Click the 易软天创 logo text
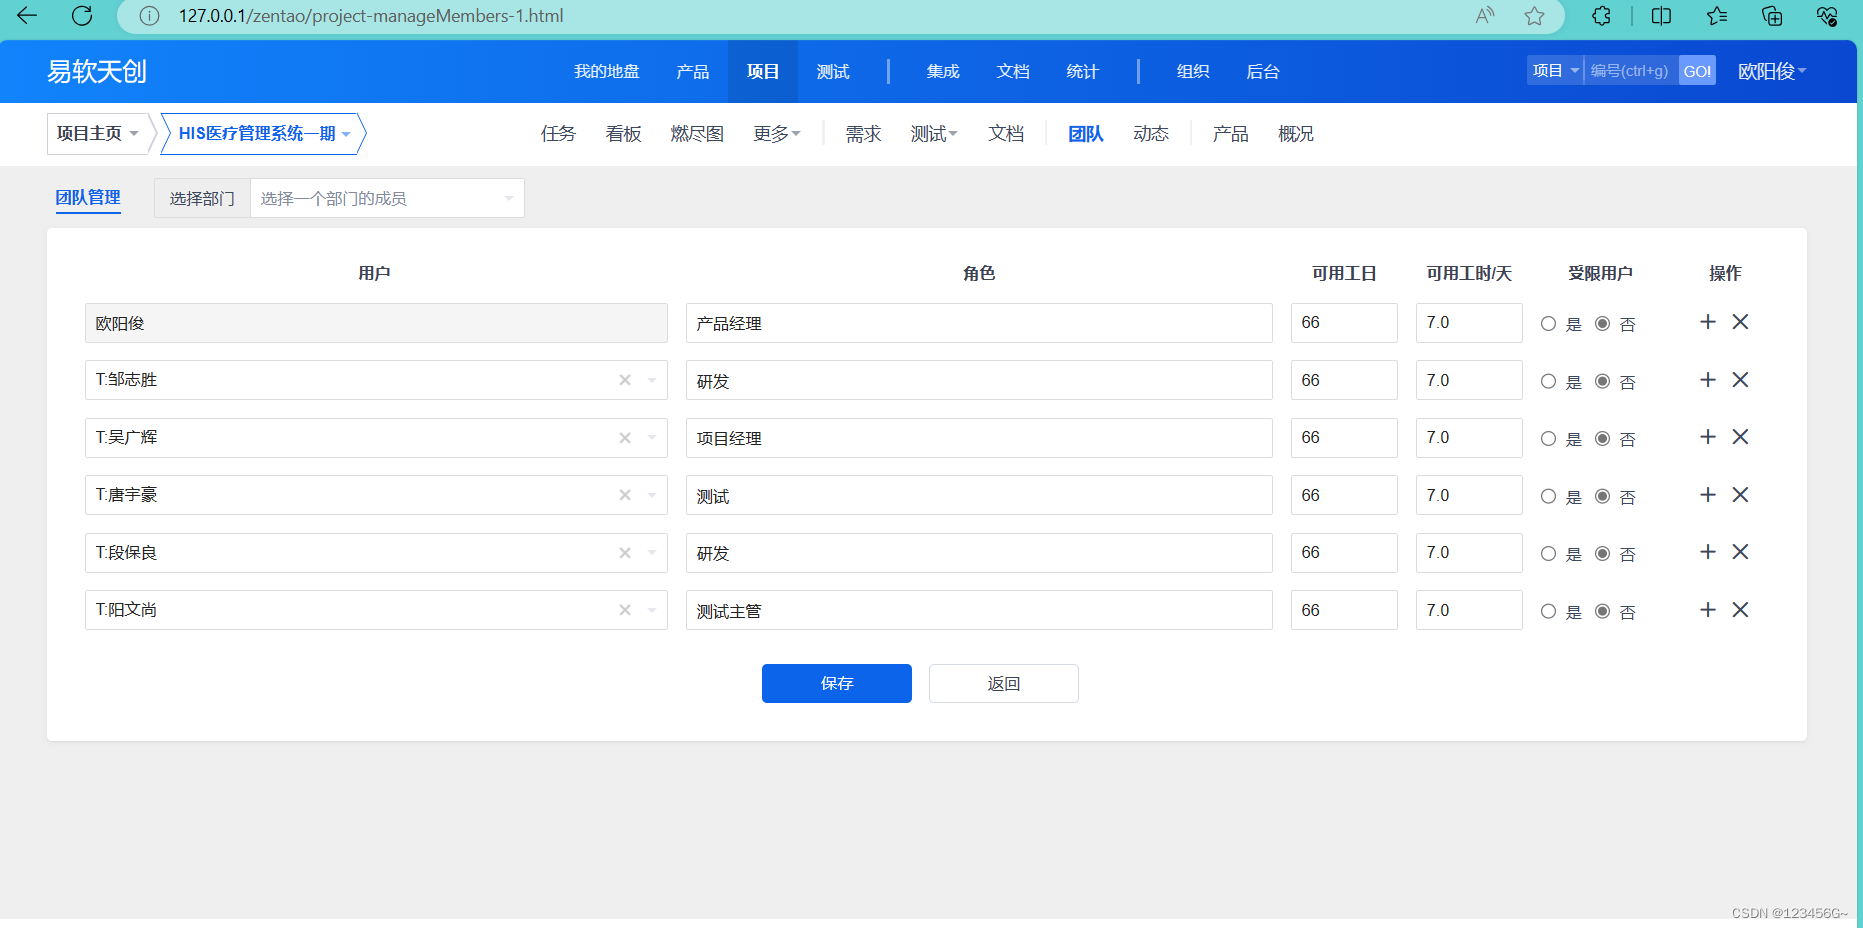The image size is (1863, 928). (x=97, y=71)
